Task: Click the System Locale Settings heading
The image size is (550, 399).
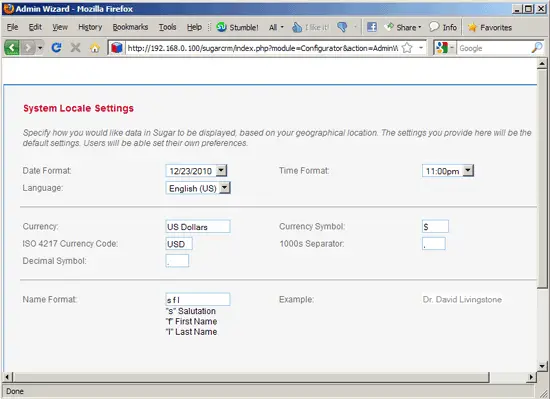Action: pyautogui.click(x=79, y=108)
